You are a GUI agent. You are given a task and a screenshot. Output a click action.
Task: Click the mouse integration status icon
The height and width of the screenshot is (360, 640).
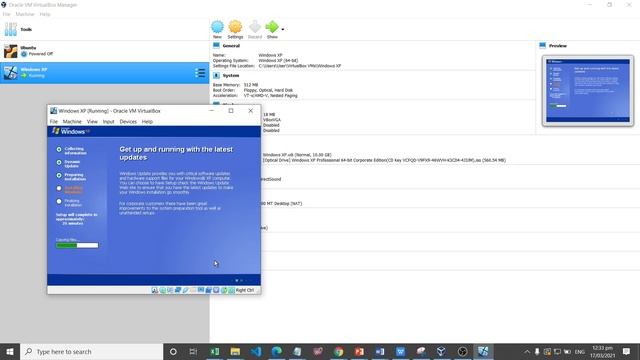point(224,290)
